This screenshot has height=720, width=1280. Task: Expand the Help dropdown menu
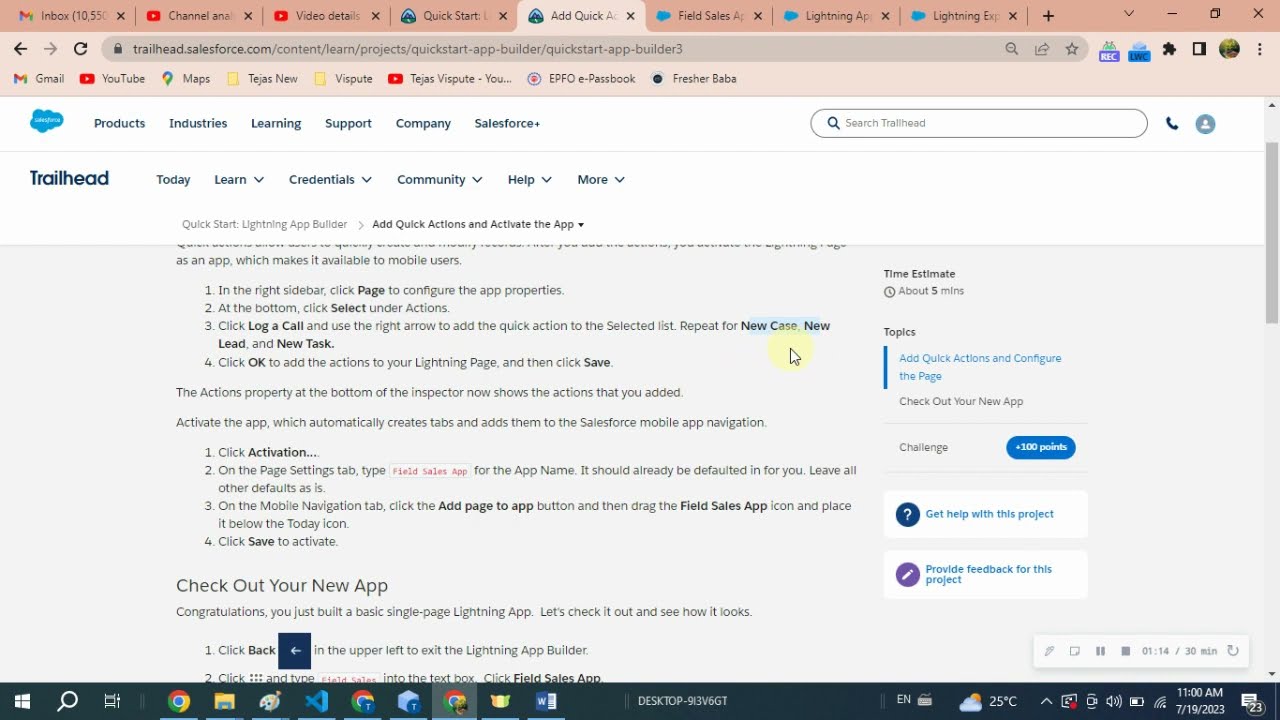530,180
